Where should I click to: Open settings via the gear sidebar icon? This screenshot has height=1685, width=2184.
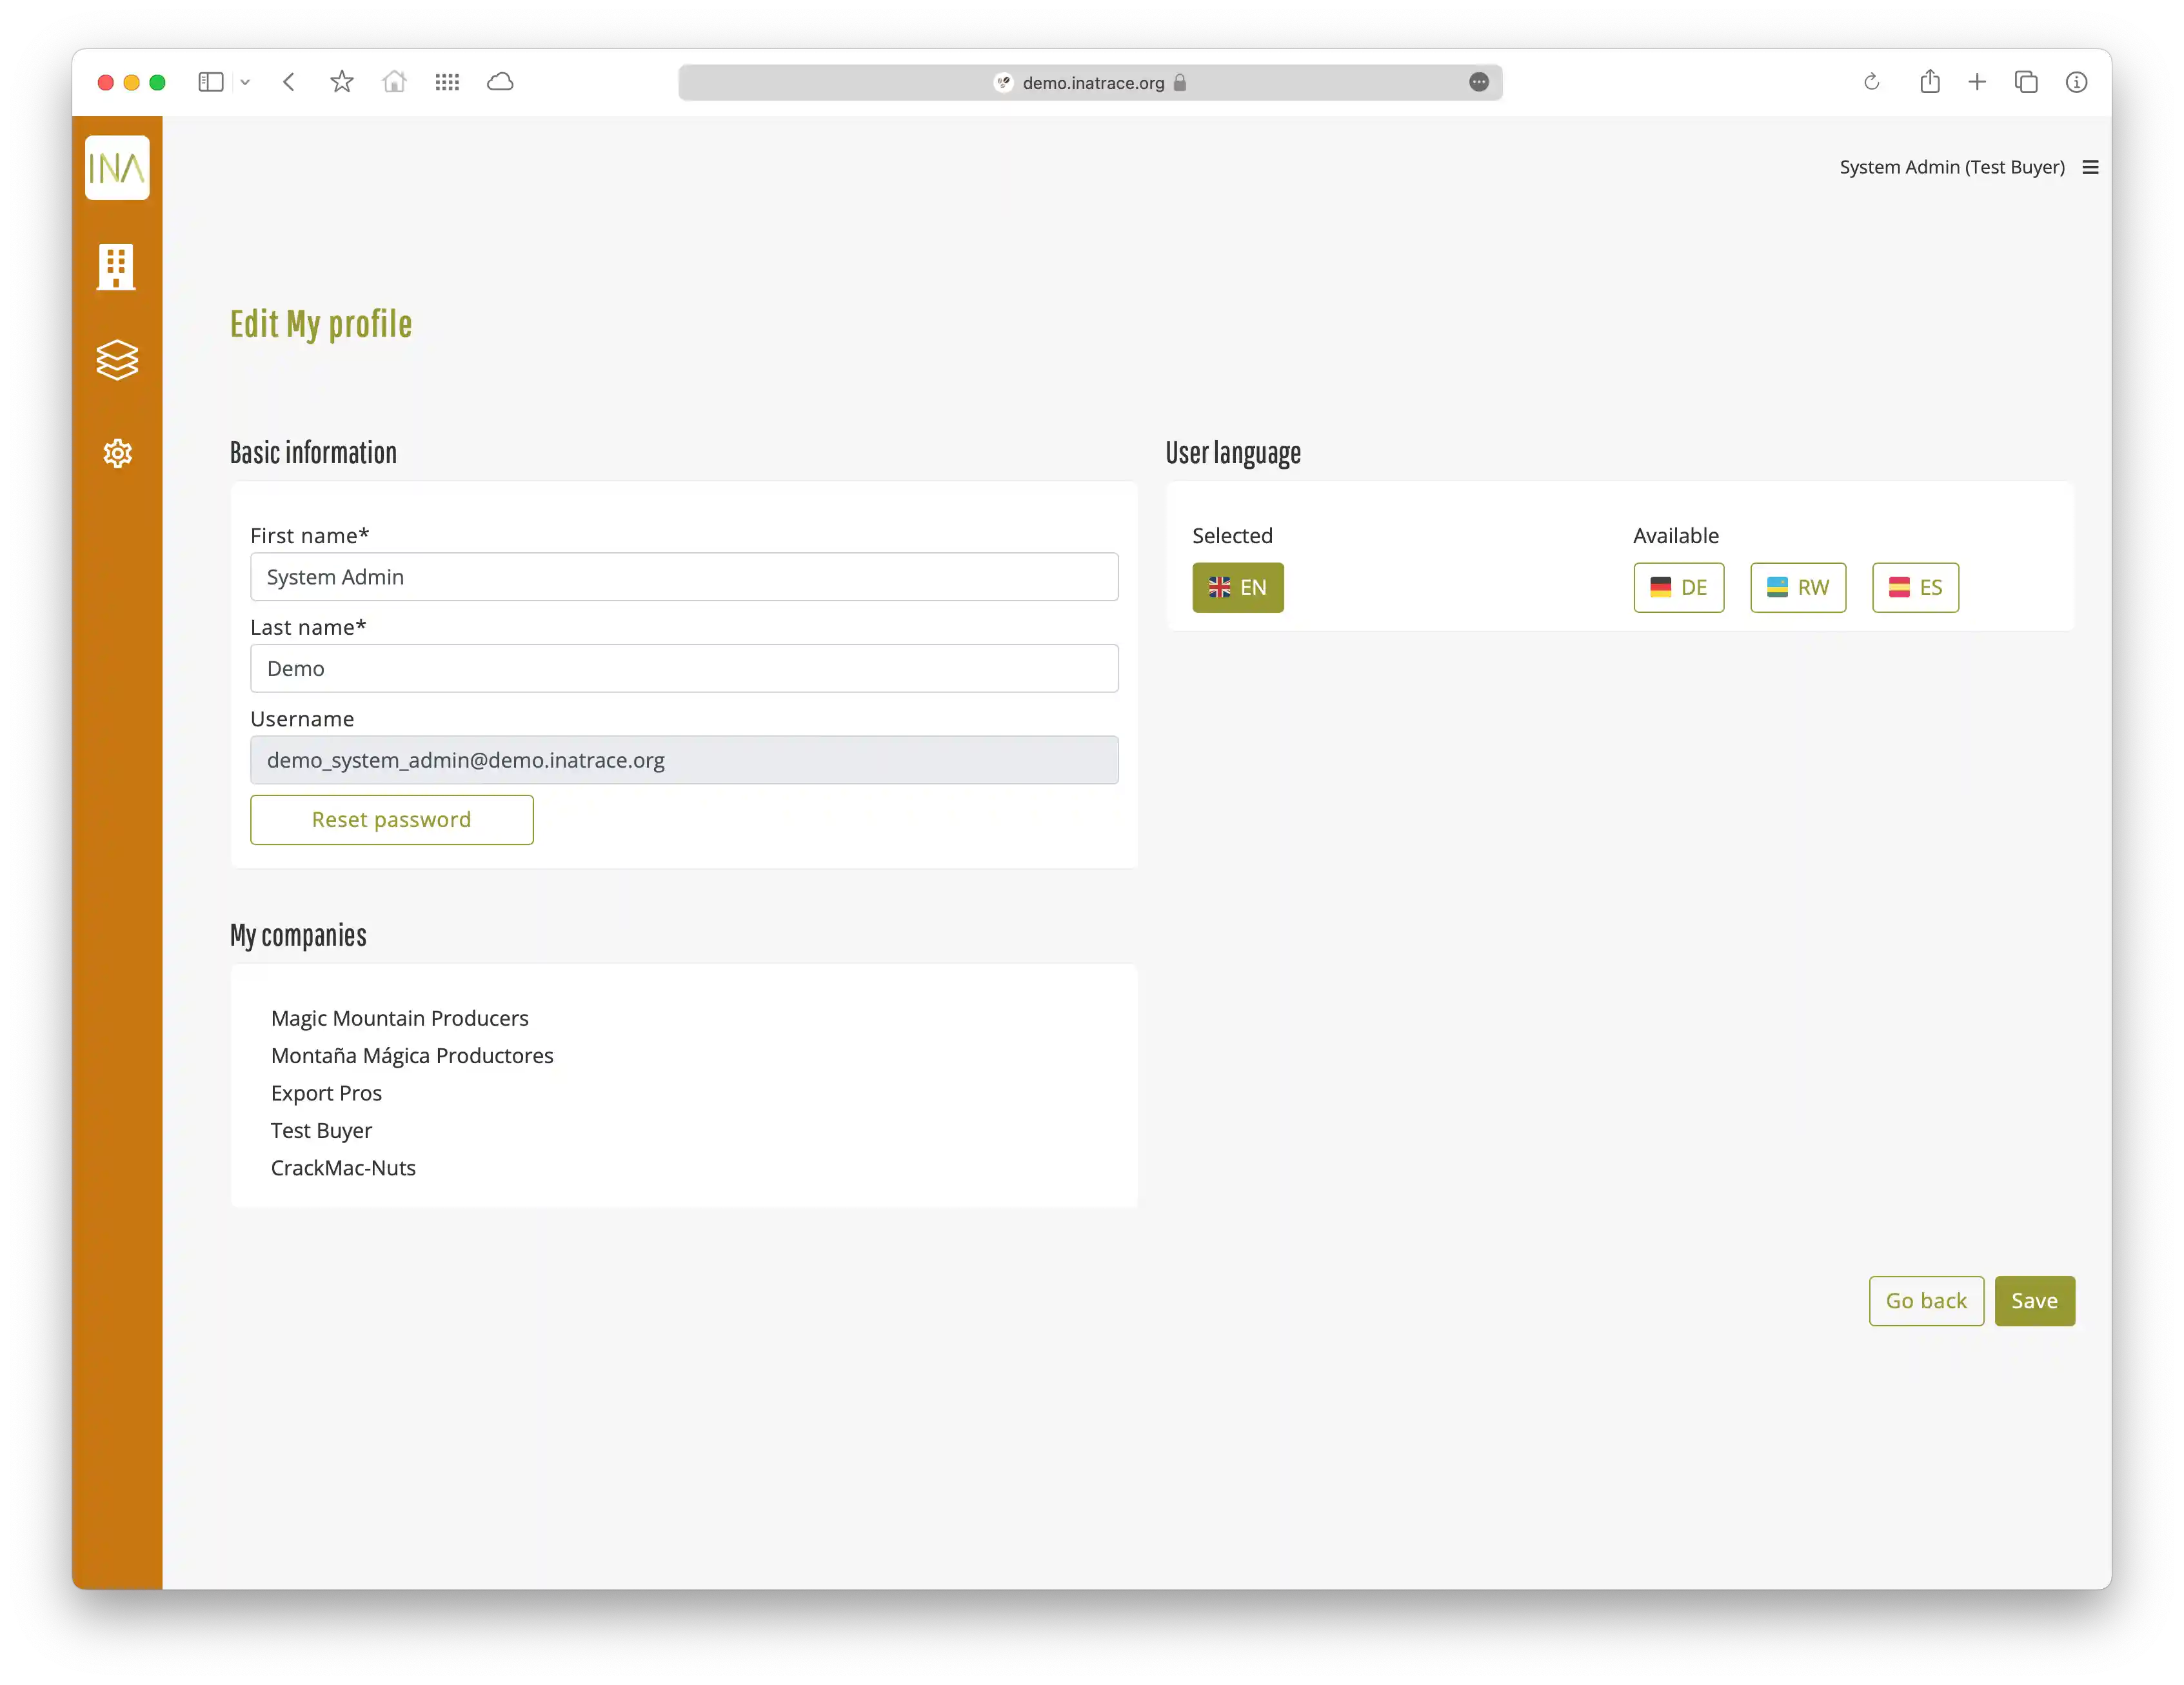tap(117, 453)
